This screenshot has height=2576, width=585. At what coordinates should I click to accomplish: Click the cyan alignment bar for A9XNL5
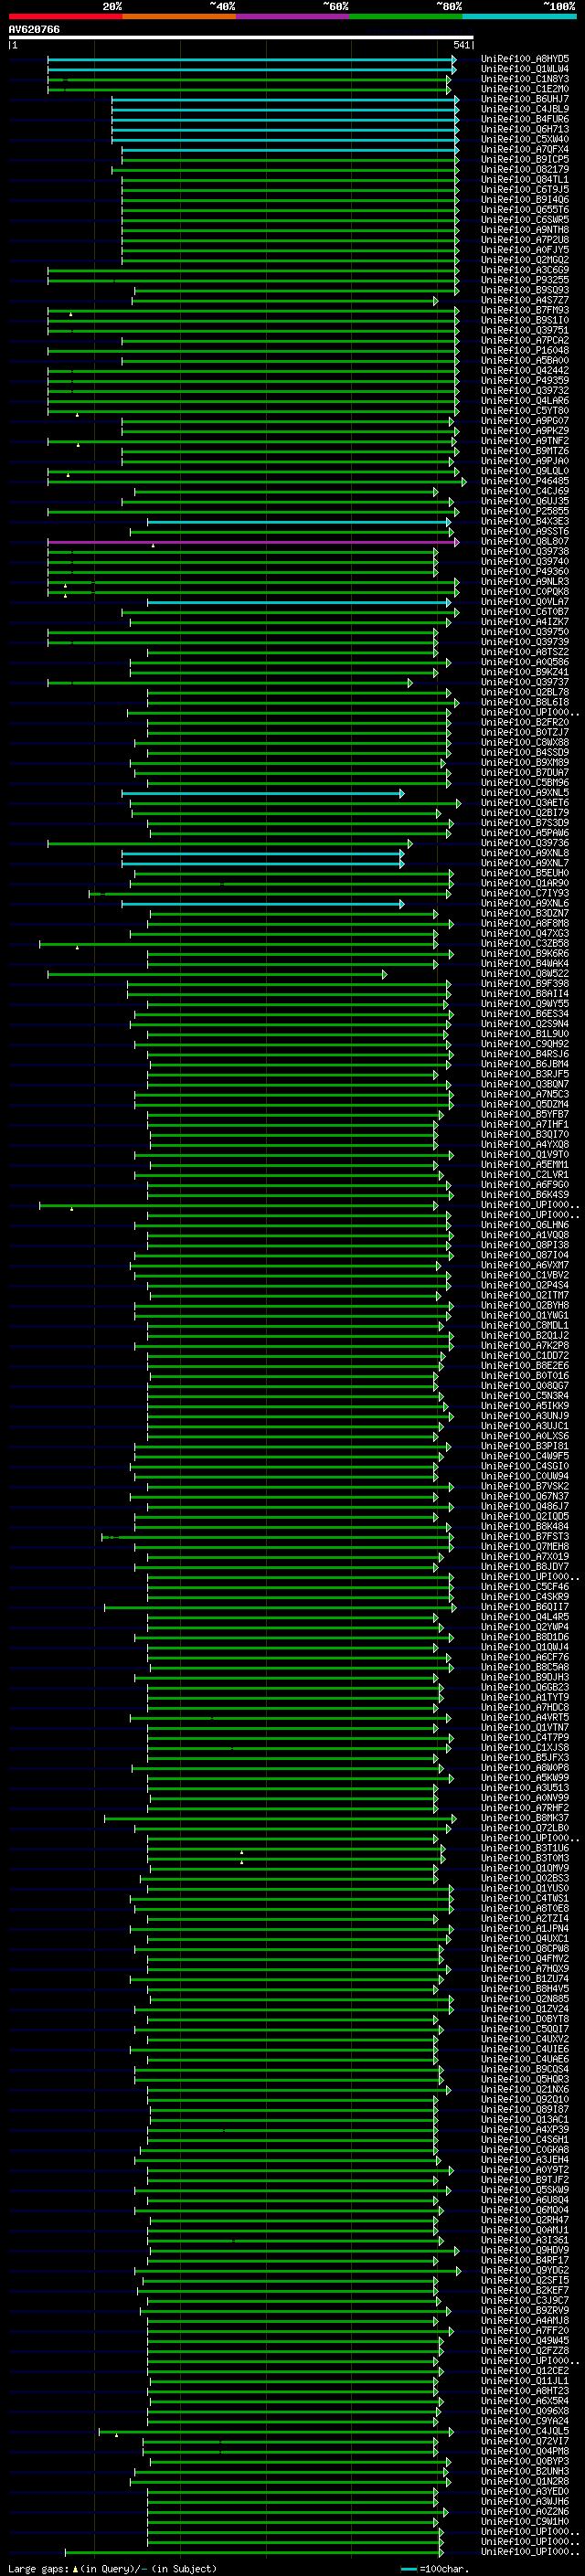tap(263, 793)
